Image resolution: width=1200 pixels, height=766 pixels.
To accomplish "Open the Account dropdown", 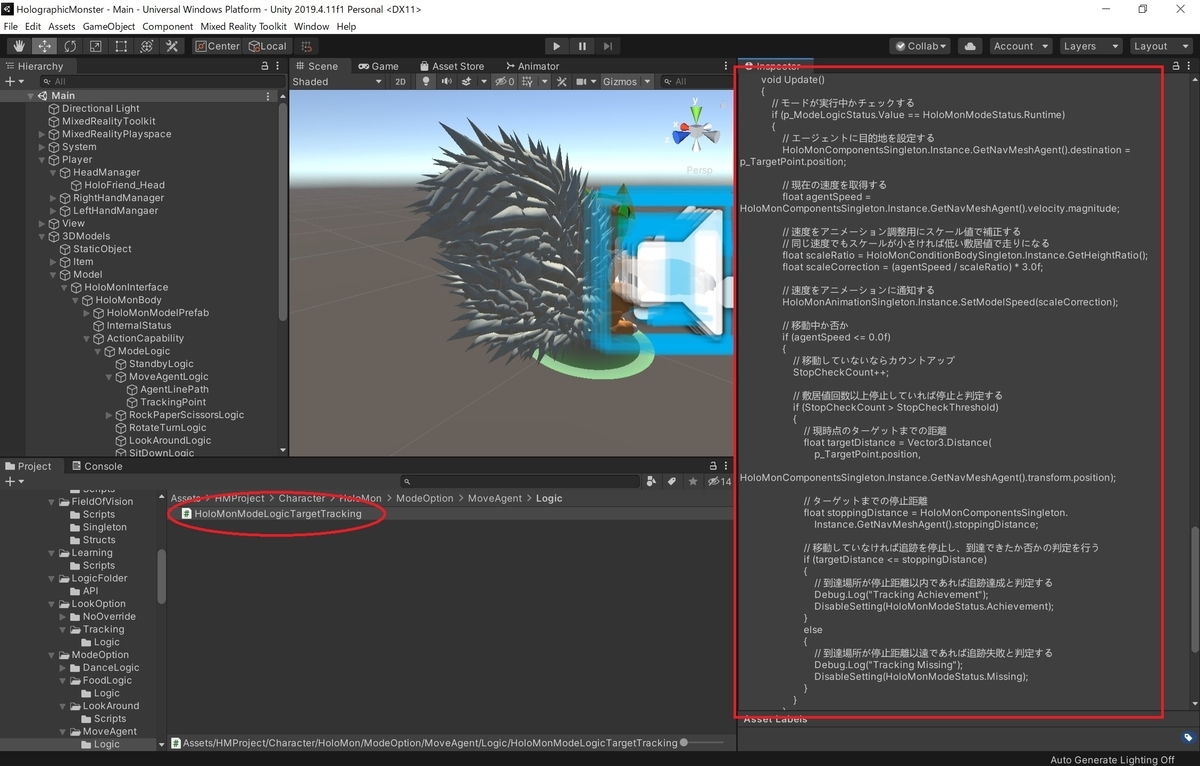I will (x=1020, y=46).
